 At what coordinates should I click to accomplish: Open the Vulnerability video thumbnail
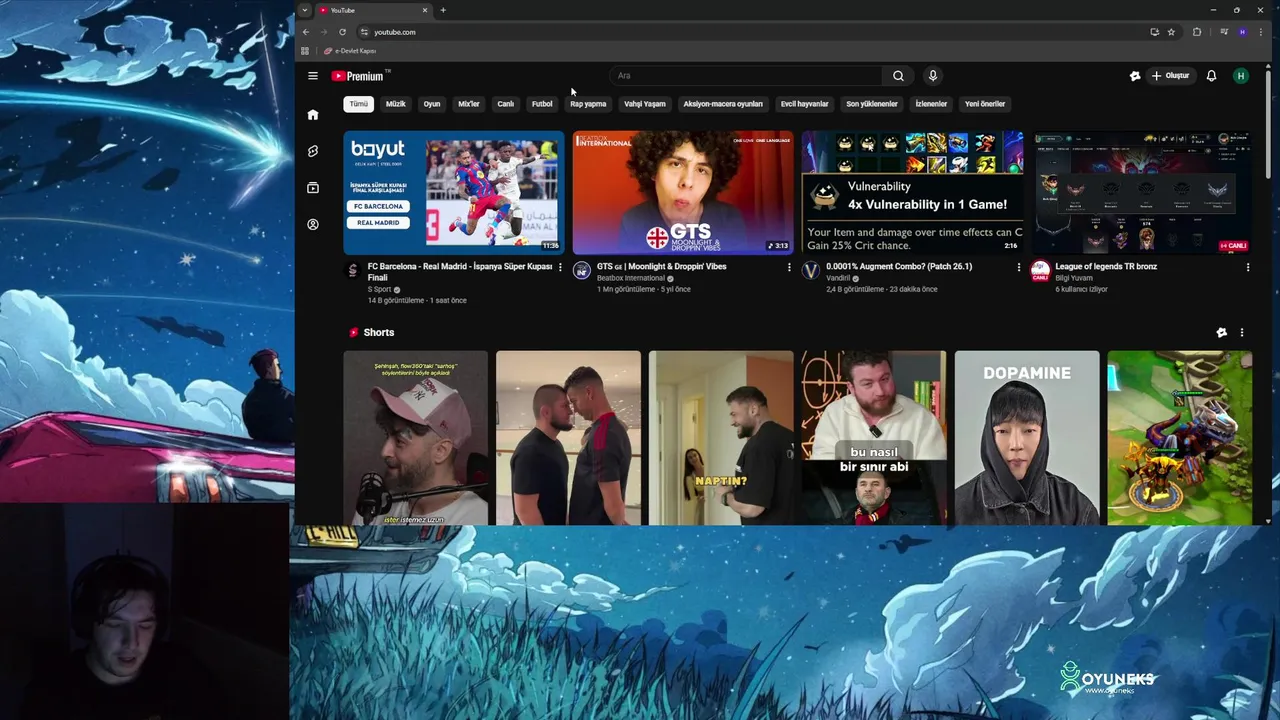click(912, 192)
